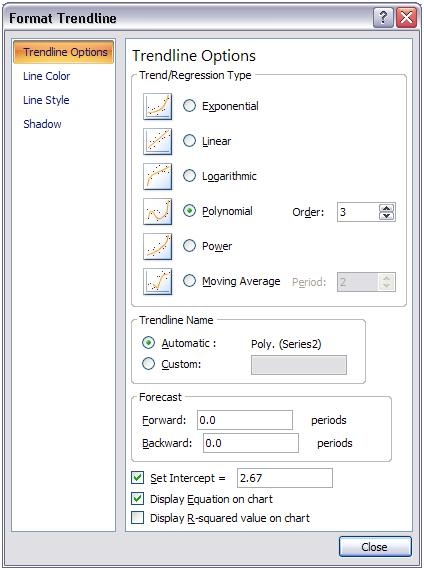Select the Linear regression radio button

click(189, 141)
